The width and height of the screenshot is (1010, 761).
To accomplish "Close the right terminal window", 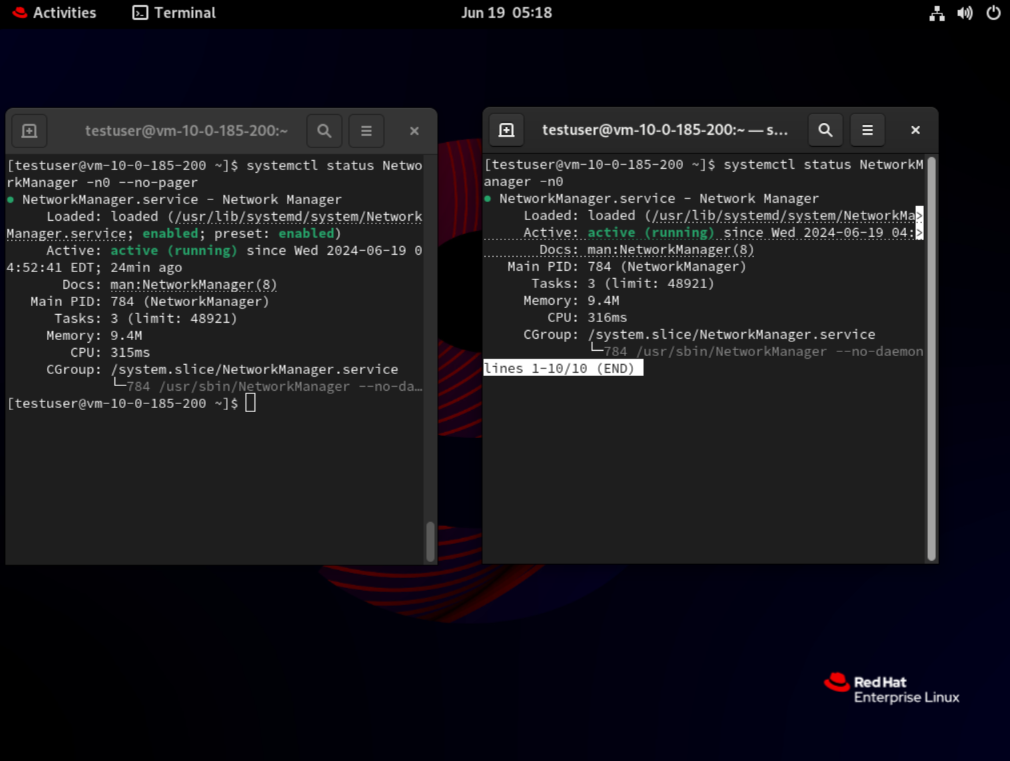I will 915,130.
